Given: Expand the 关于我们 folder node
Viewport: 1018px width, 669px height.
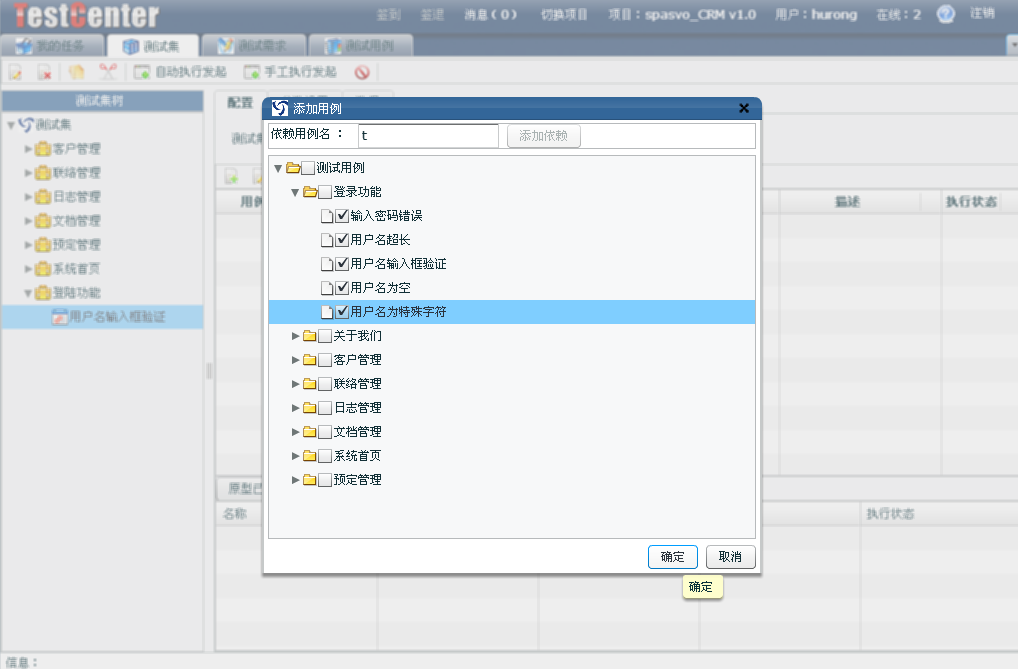Looking at the screenshot, I should (x=295, y=336).
